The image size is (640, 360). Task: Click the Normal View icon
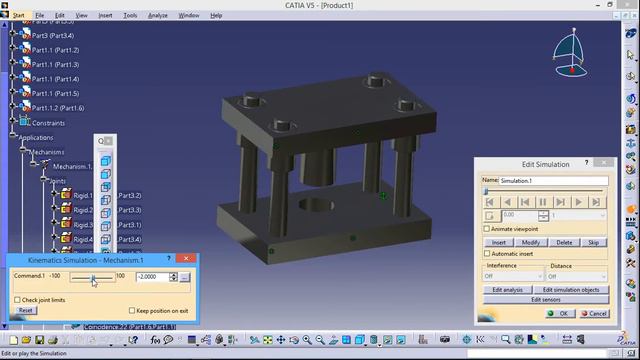pyautogui.click(x=333, y=340)
